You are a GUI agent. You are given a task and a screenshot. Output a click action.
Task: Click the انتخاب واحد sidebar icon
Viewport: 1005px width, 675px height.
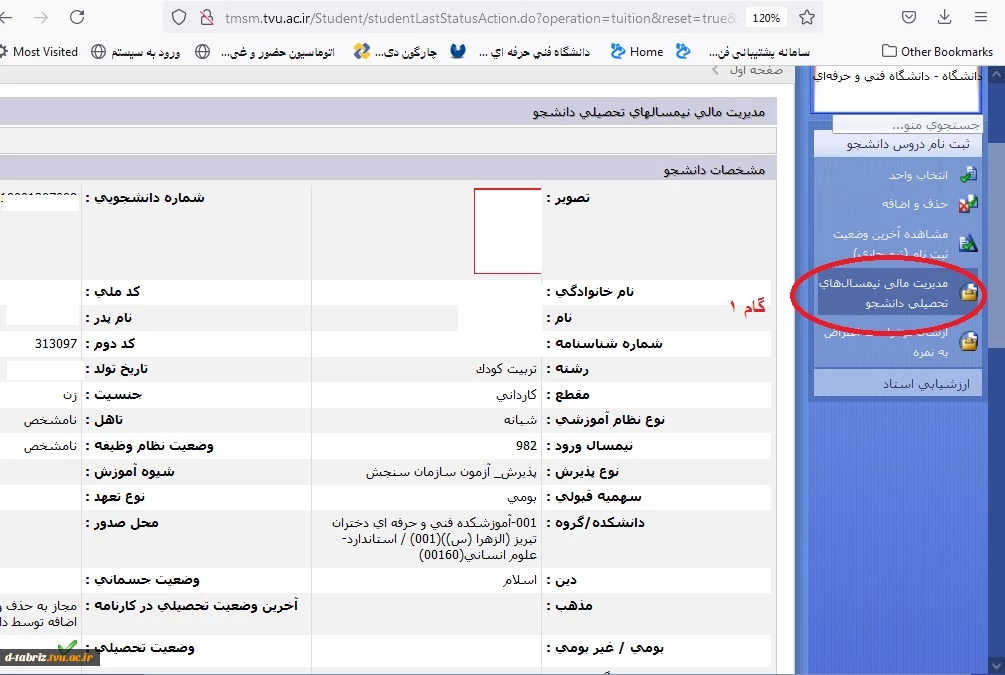coord(968,174)
